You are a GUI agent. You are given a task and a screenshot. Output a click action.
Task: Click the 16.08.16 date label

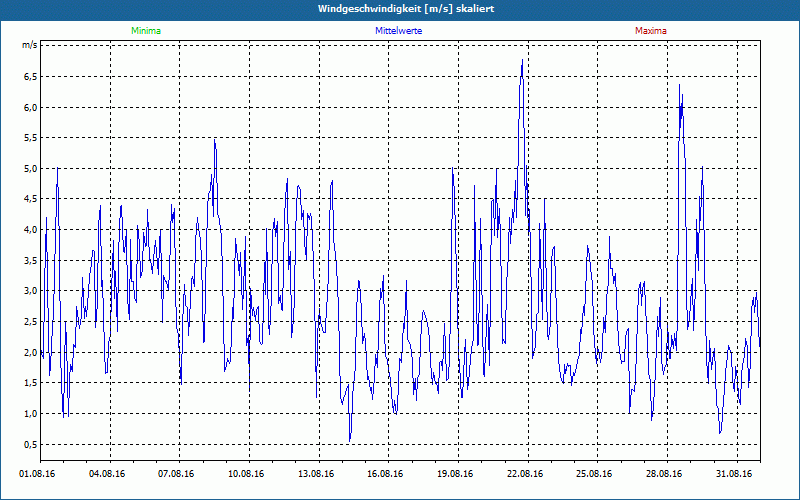point(384,474)
